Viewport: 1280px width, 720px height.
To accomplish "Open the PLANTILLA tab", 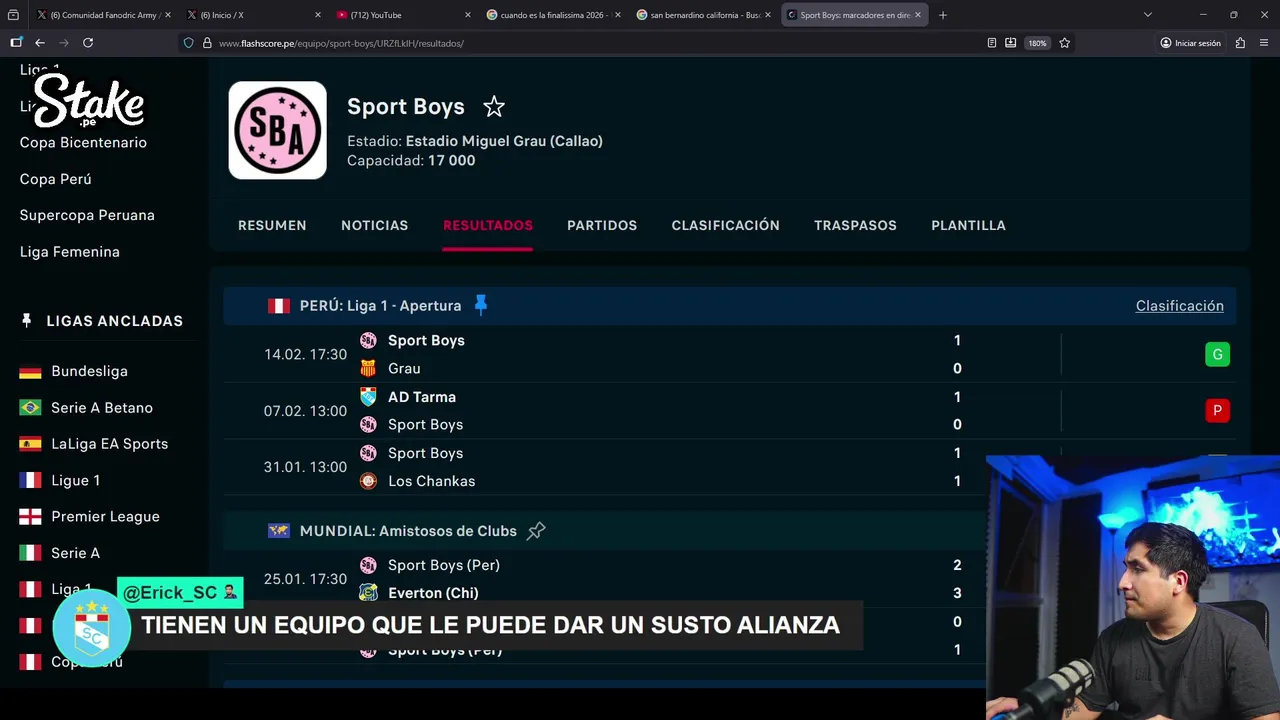I will tap(968, 225).
